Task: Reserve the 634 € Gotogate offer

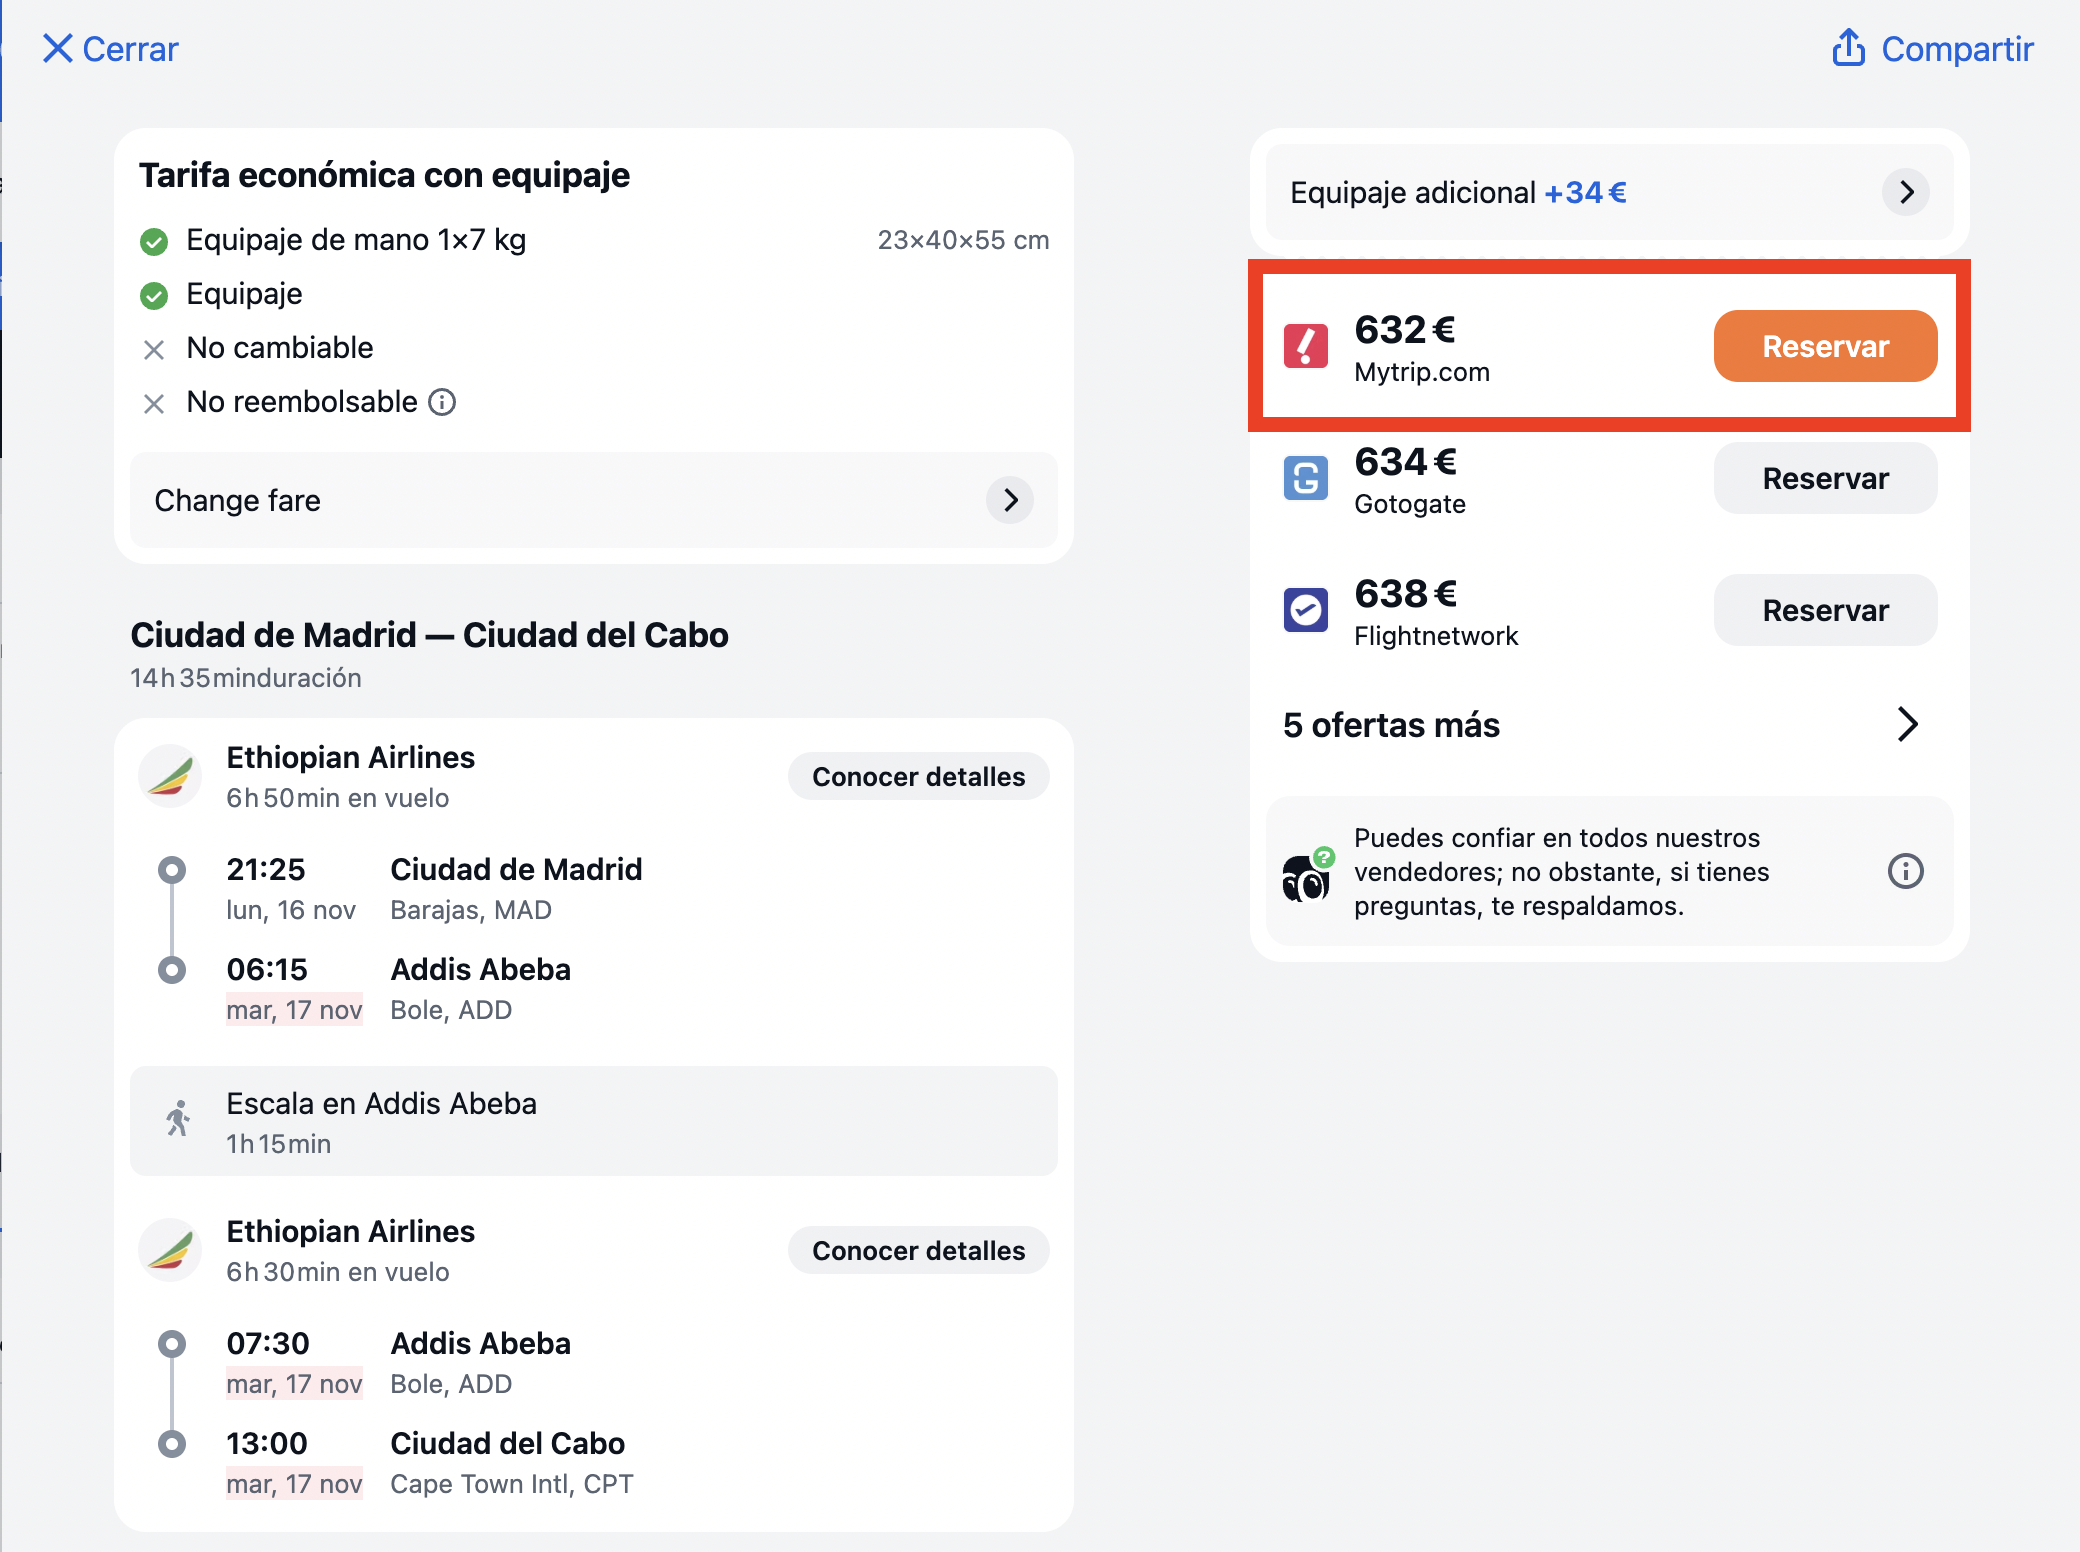Action: point(1825,478)
